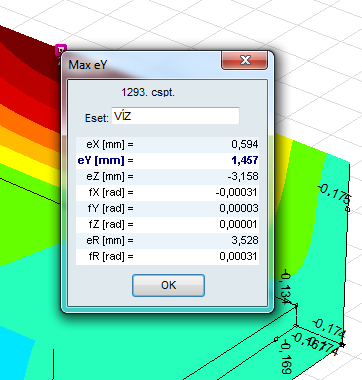Click the 1293. cspt. node label

(x=148, y=92)
